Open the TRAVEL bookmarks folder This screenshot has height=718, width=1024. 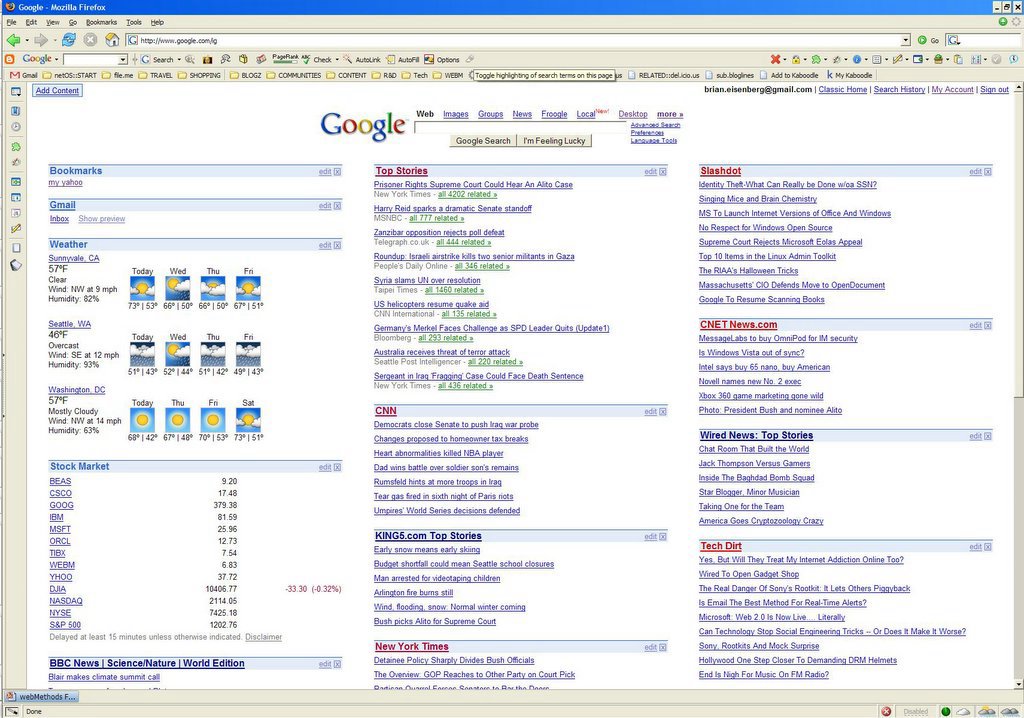(x=155, y=75)
